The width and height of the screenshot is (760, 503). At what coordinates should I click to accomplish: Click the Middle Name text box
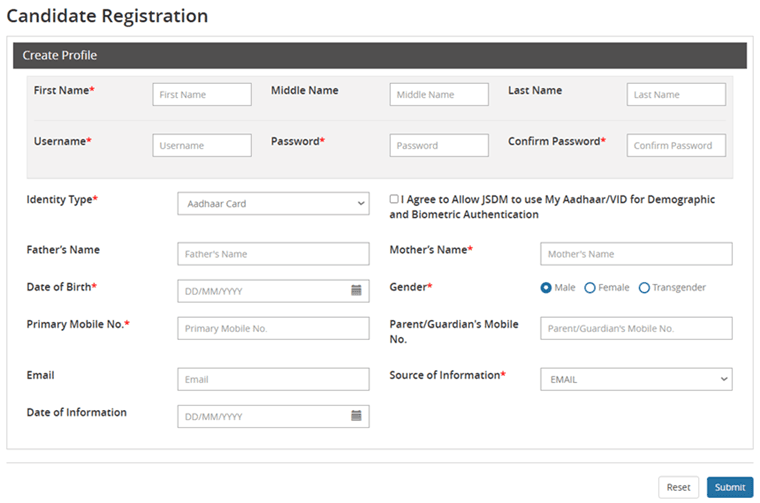(439, 95)
